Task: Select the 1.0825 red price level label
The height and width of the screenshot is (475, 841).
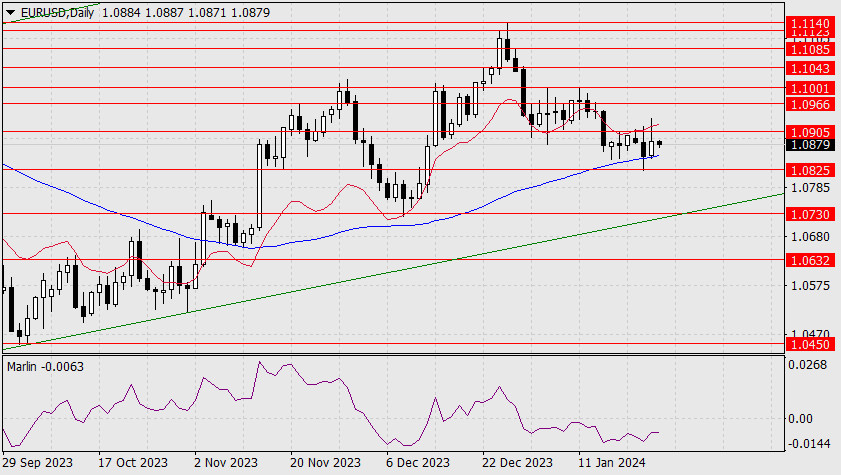Action: pos(810,170)
